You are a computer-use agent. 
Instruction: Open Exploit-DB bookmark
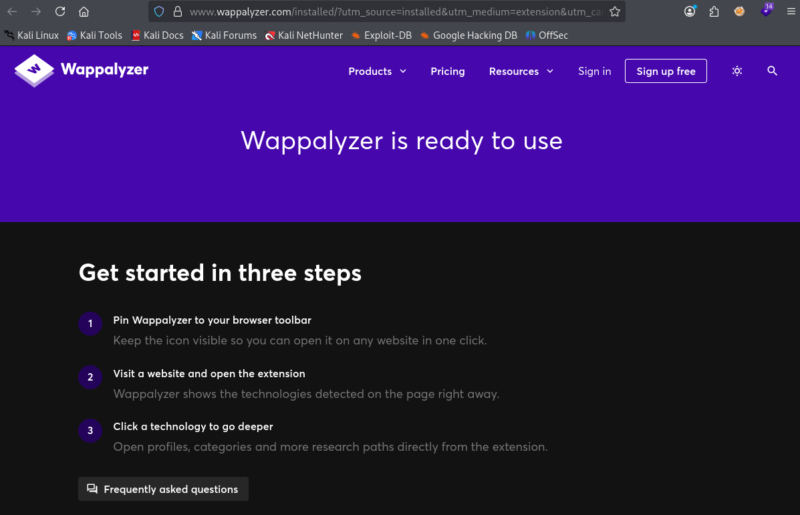coord(382,35)
